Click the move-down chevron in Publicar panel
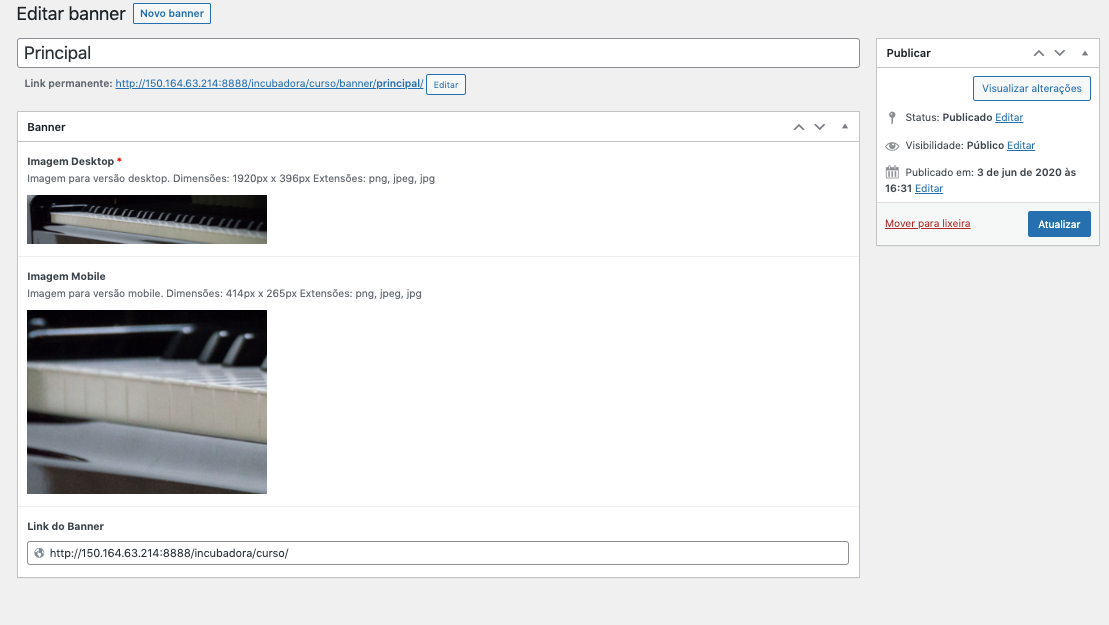 [1060, 53]
